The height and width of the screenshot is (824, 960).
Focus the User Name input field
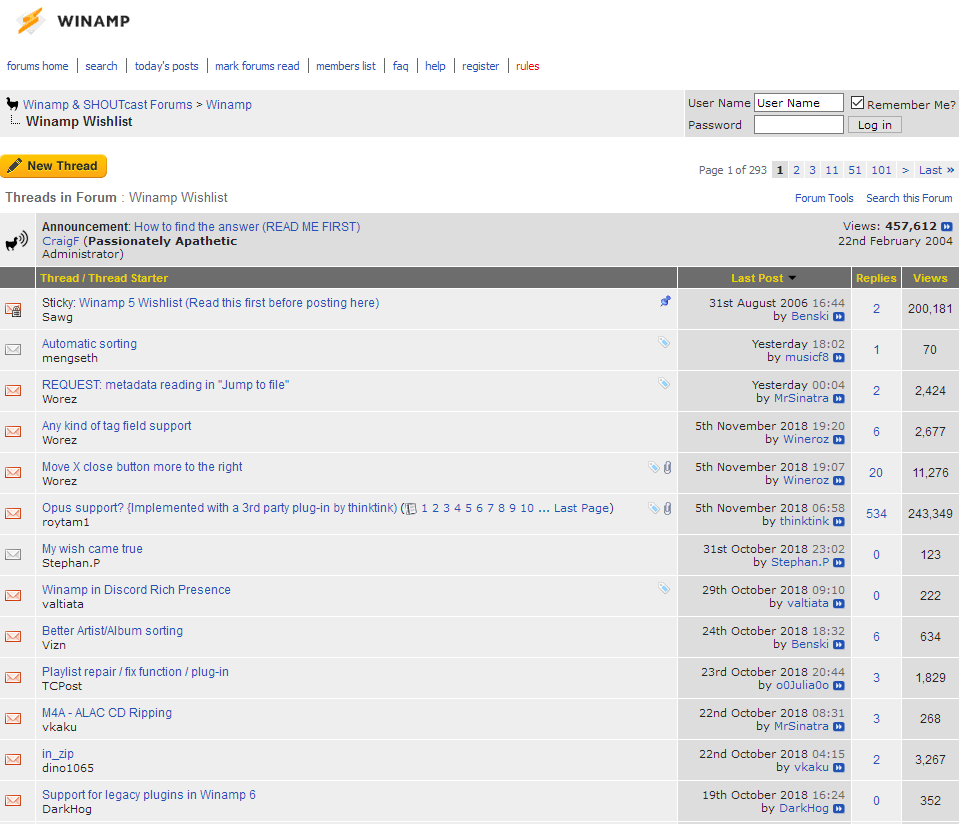click(x=798, y=103)
